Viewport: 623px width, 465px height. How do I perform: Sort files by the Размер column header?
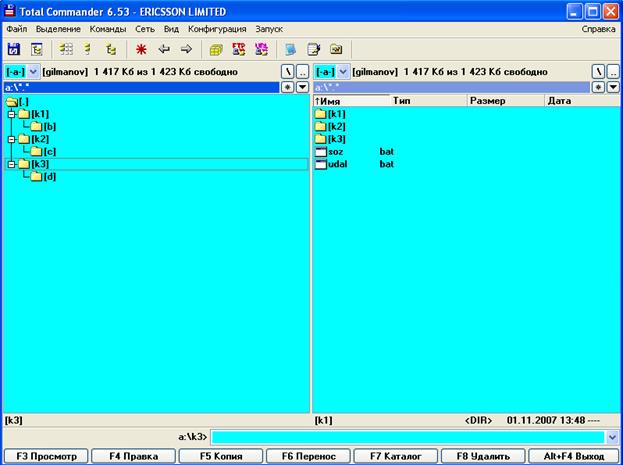488,101
